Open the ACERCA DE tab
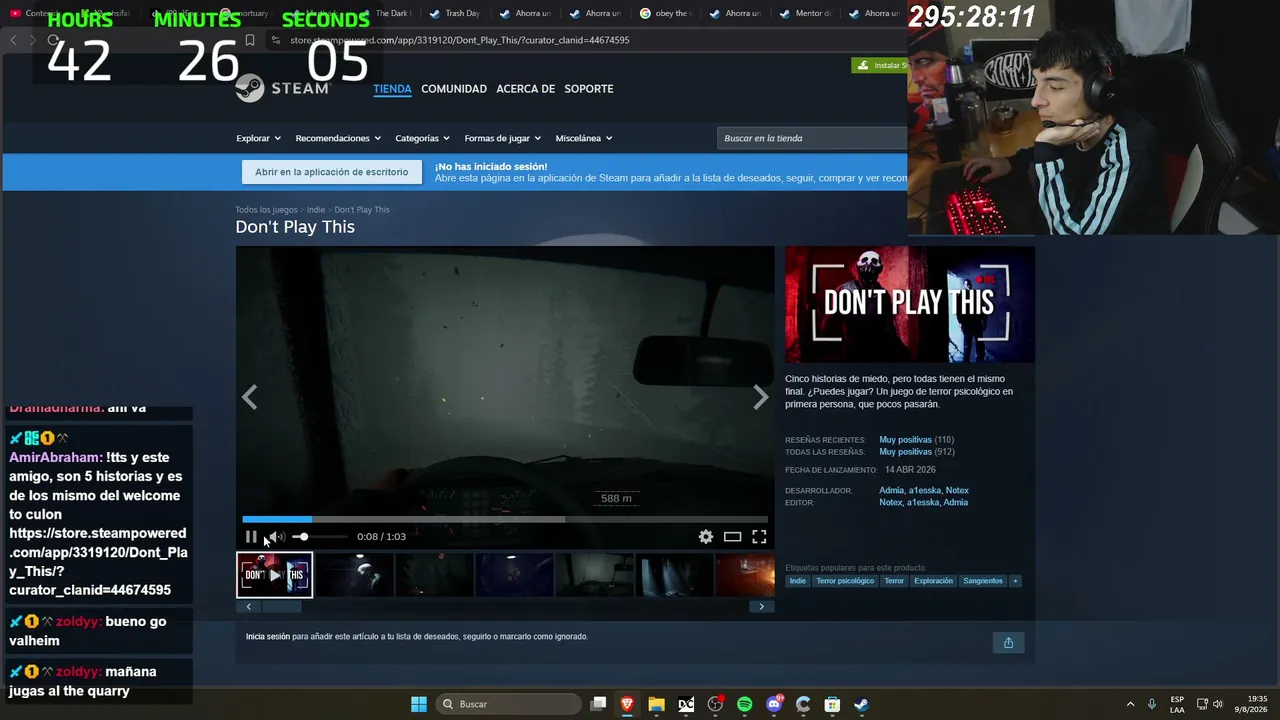 pos(525,89)
